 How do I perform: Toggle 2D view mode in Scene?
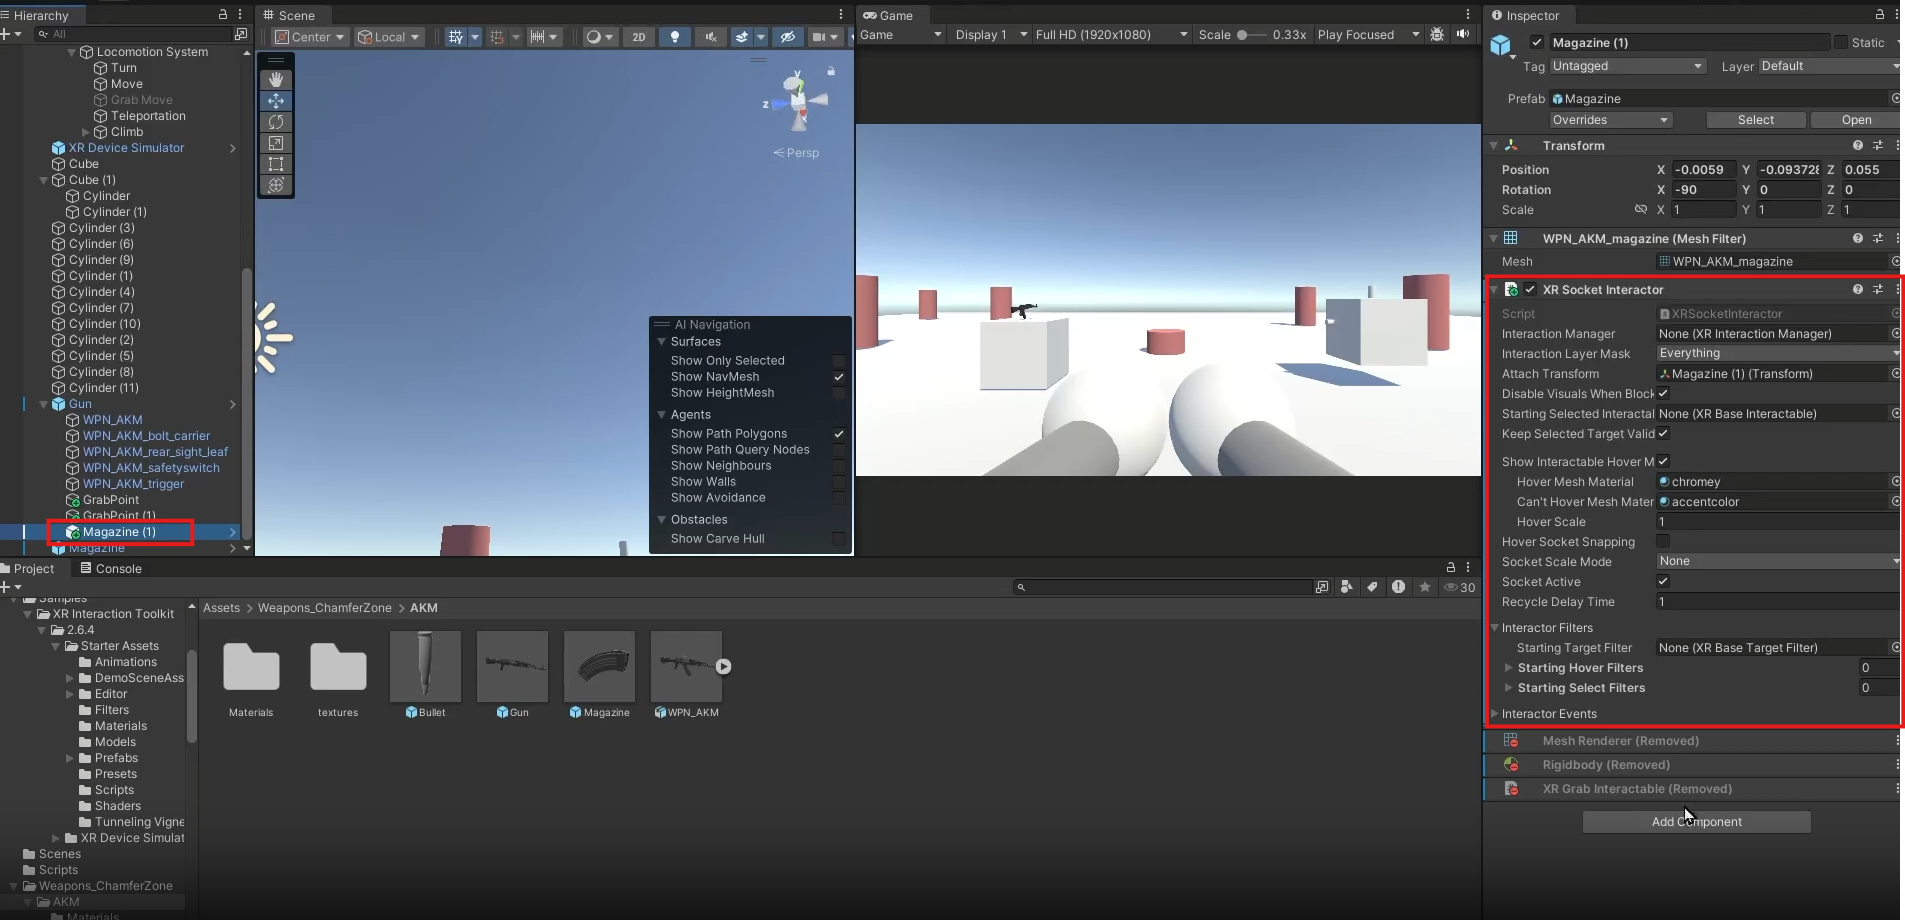(638, 37)
